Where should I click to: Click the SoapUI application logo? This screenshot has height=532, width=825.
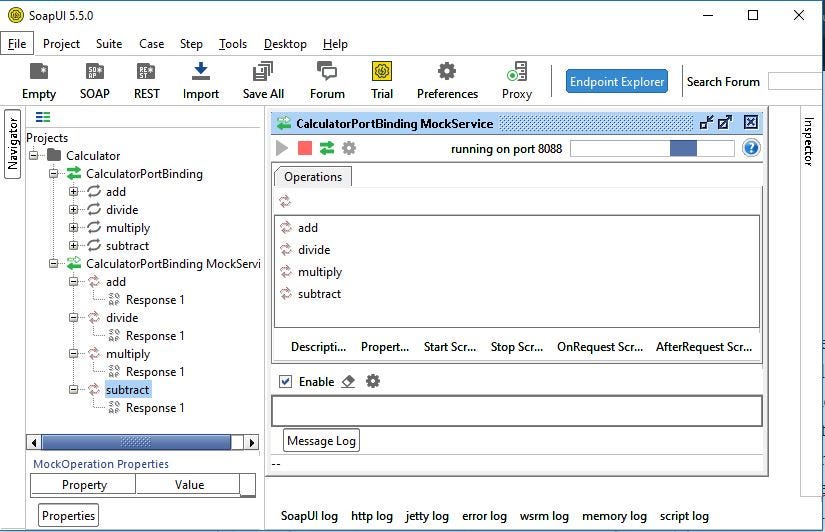pos(16,15)
